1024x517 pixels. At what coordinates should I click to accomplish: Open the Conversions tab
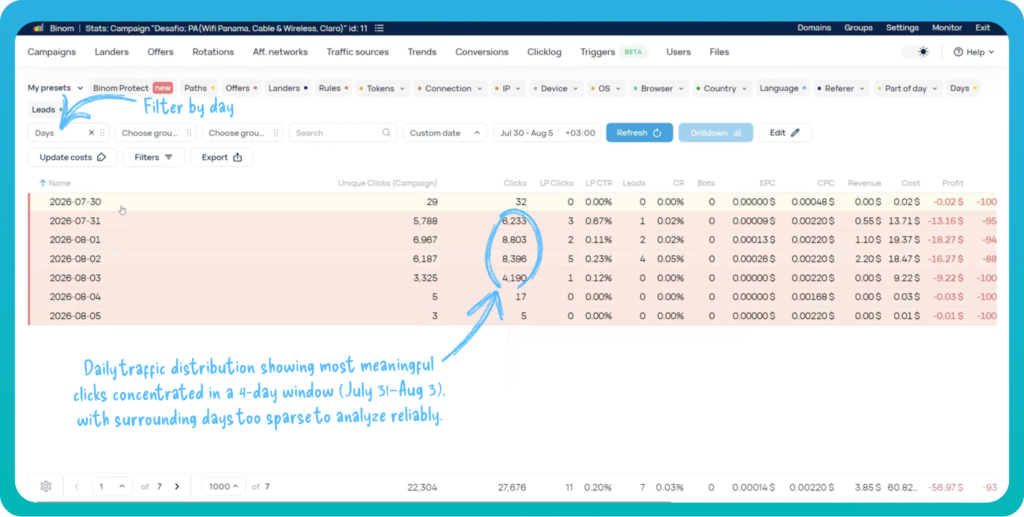pyautogui.click(x=482, y=52)
